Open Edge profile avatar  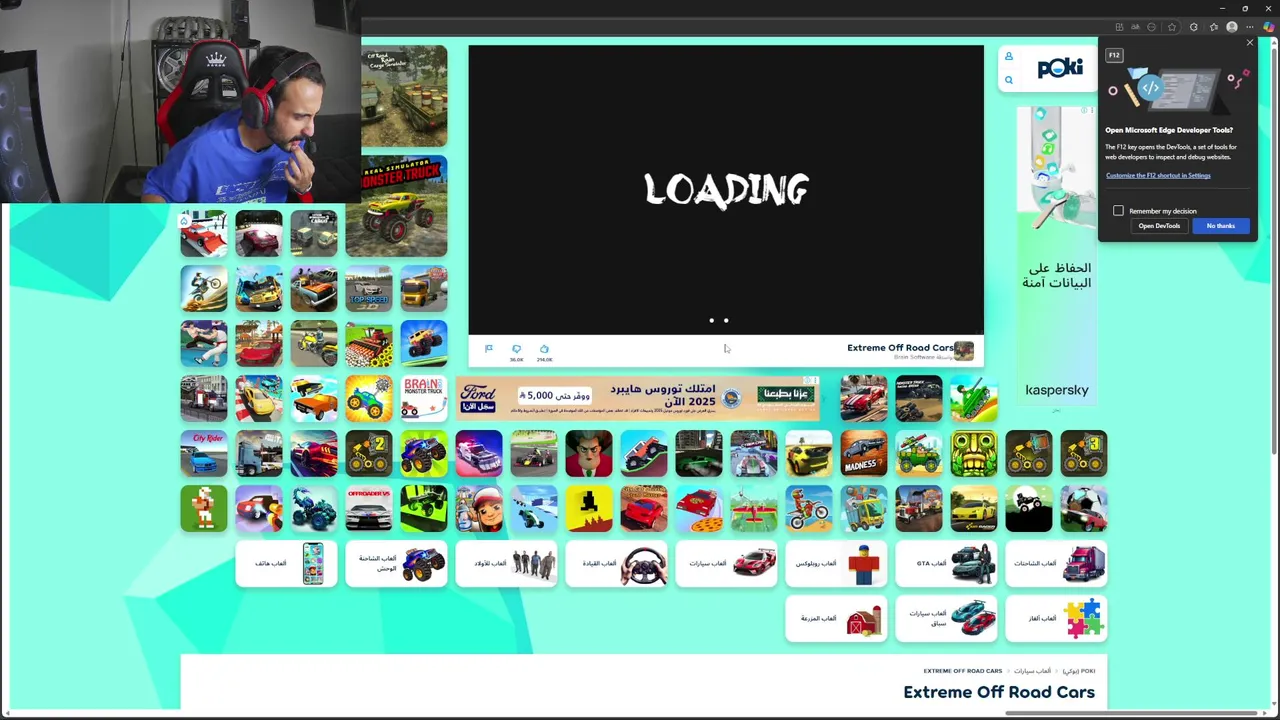1232,27
